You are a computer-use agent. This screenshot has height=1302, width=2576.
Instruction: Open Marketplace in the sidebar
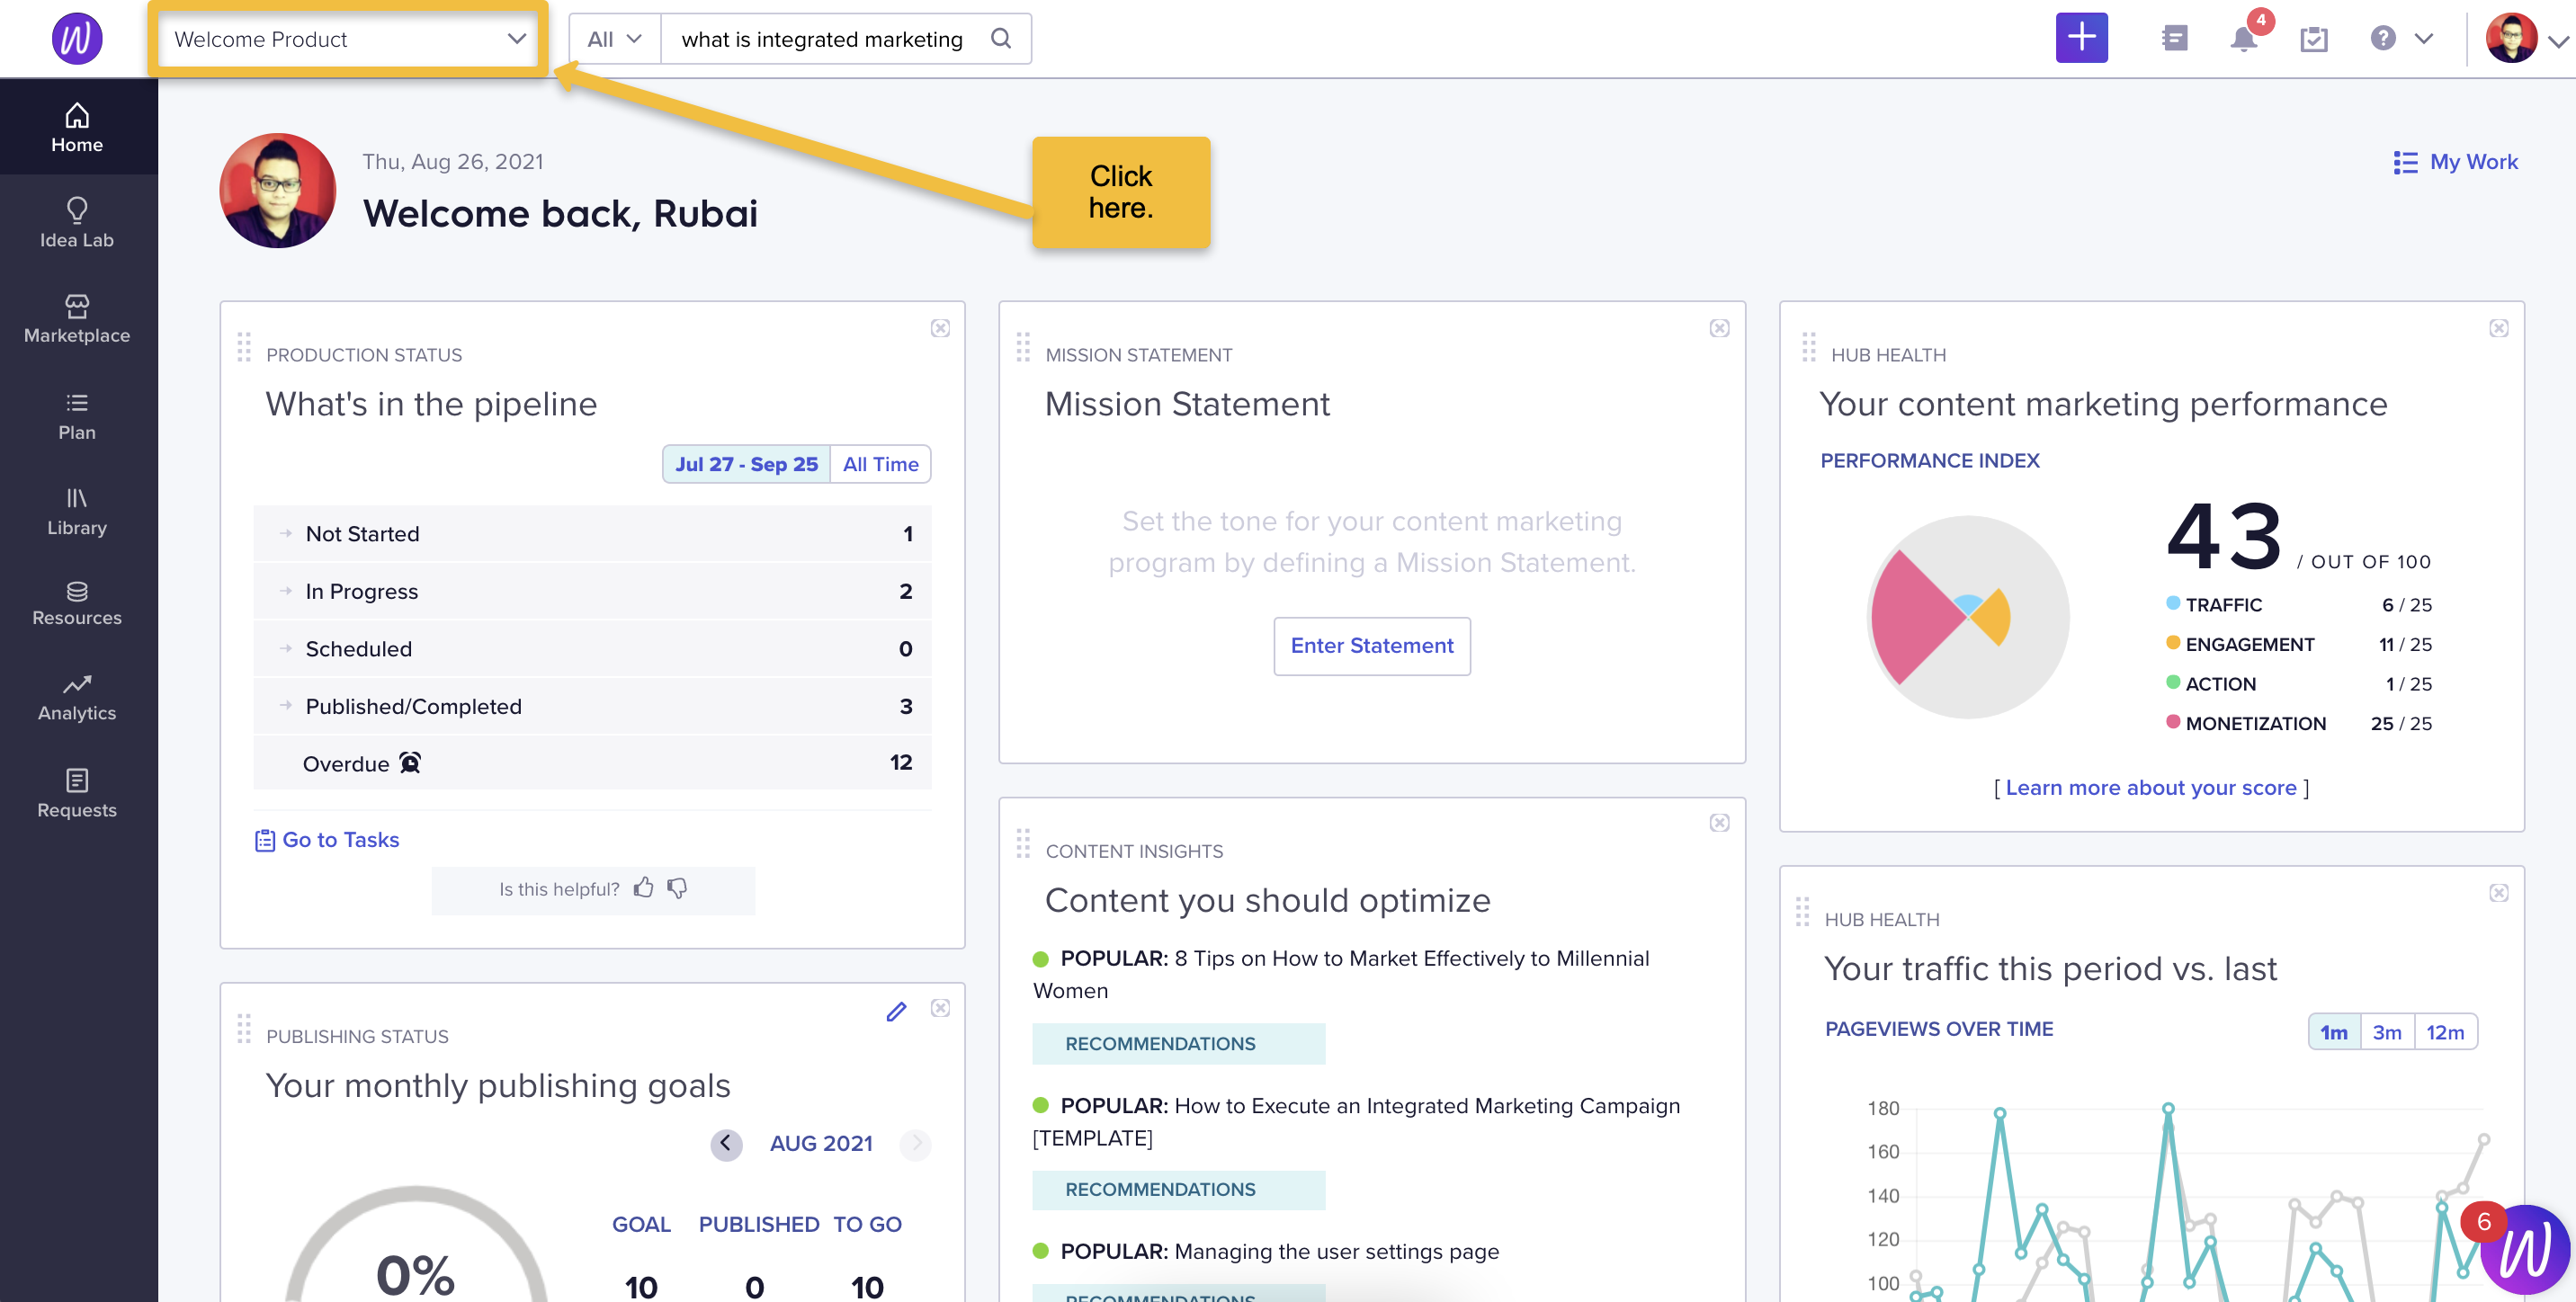(77, 319)
